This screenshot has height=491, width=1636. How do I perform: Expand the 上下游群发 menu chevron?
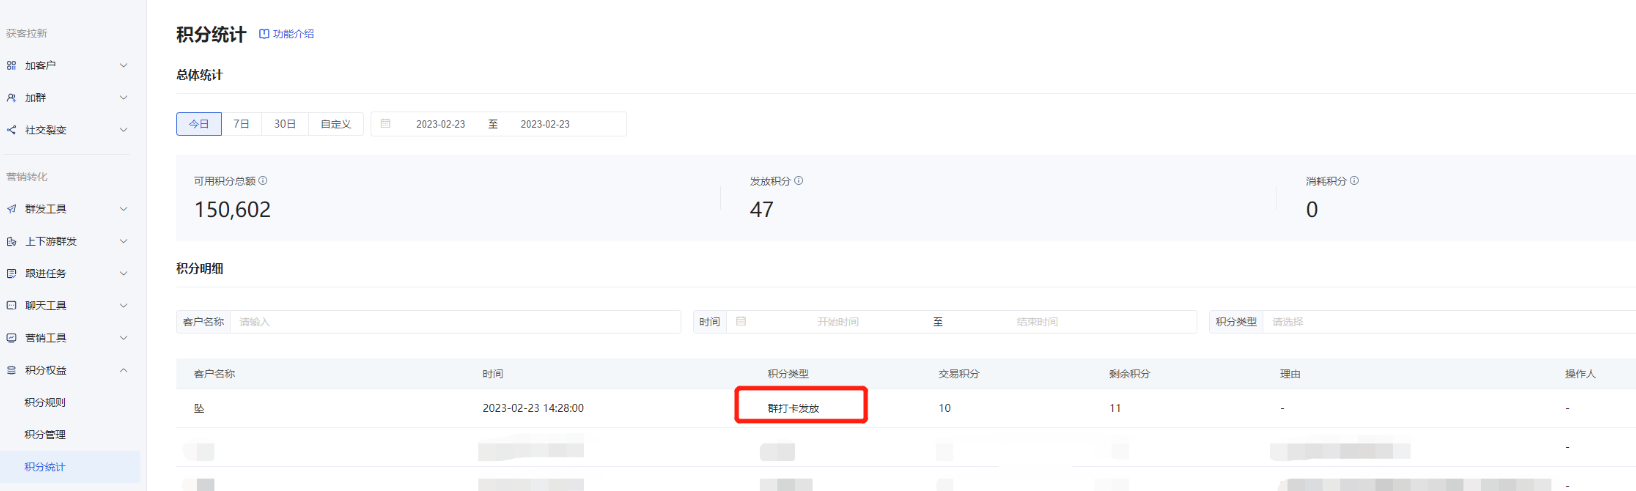pos(123,242)
